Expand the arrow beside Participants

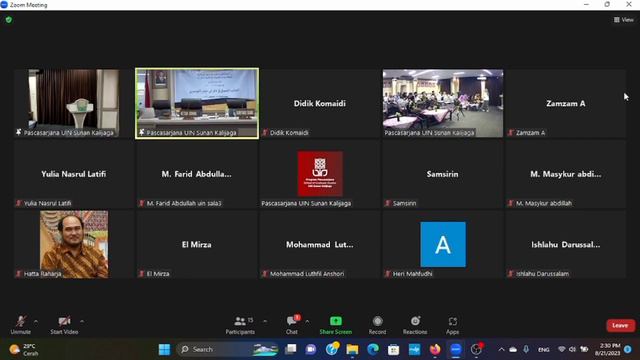tap(265, 322)
